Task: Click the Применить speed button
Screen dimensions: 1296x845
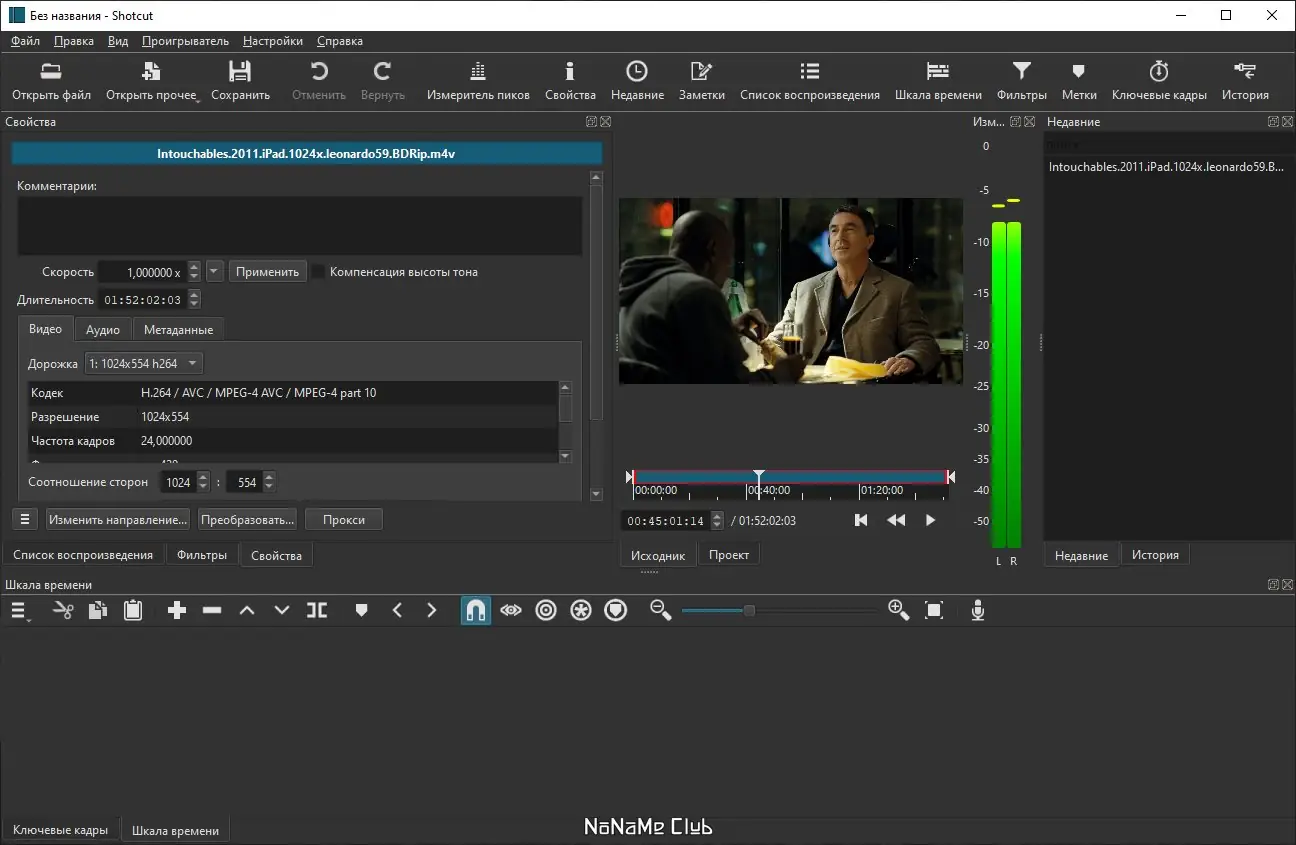Action: pos(267,272)
